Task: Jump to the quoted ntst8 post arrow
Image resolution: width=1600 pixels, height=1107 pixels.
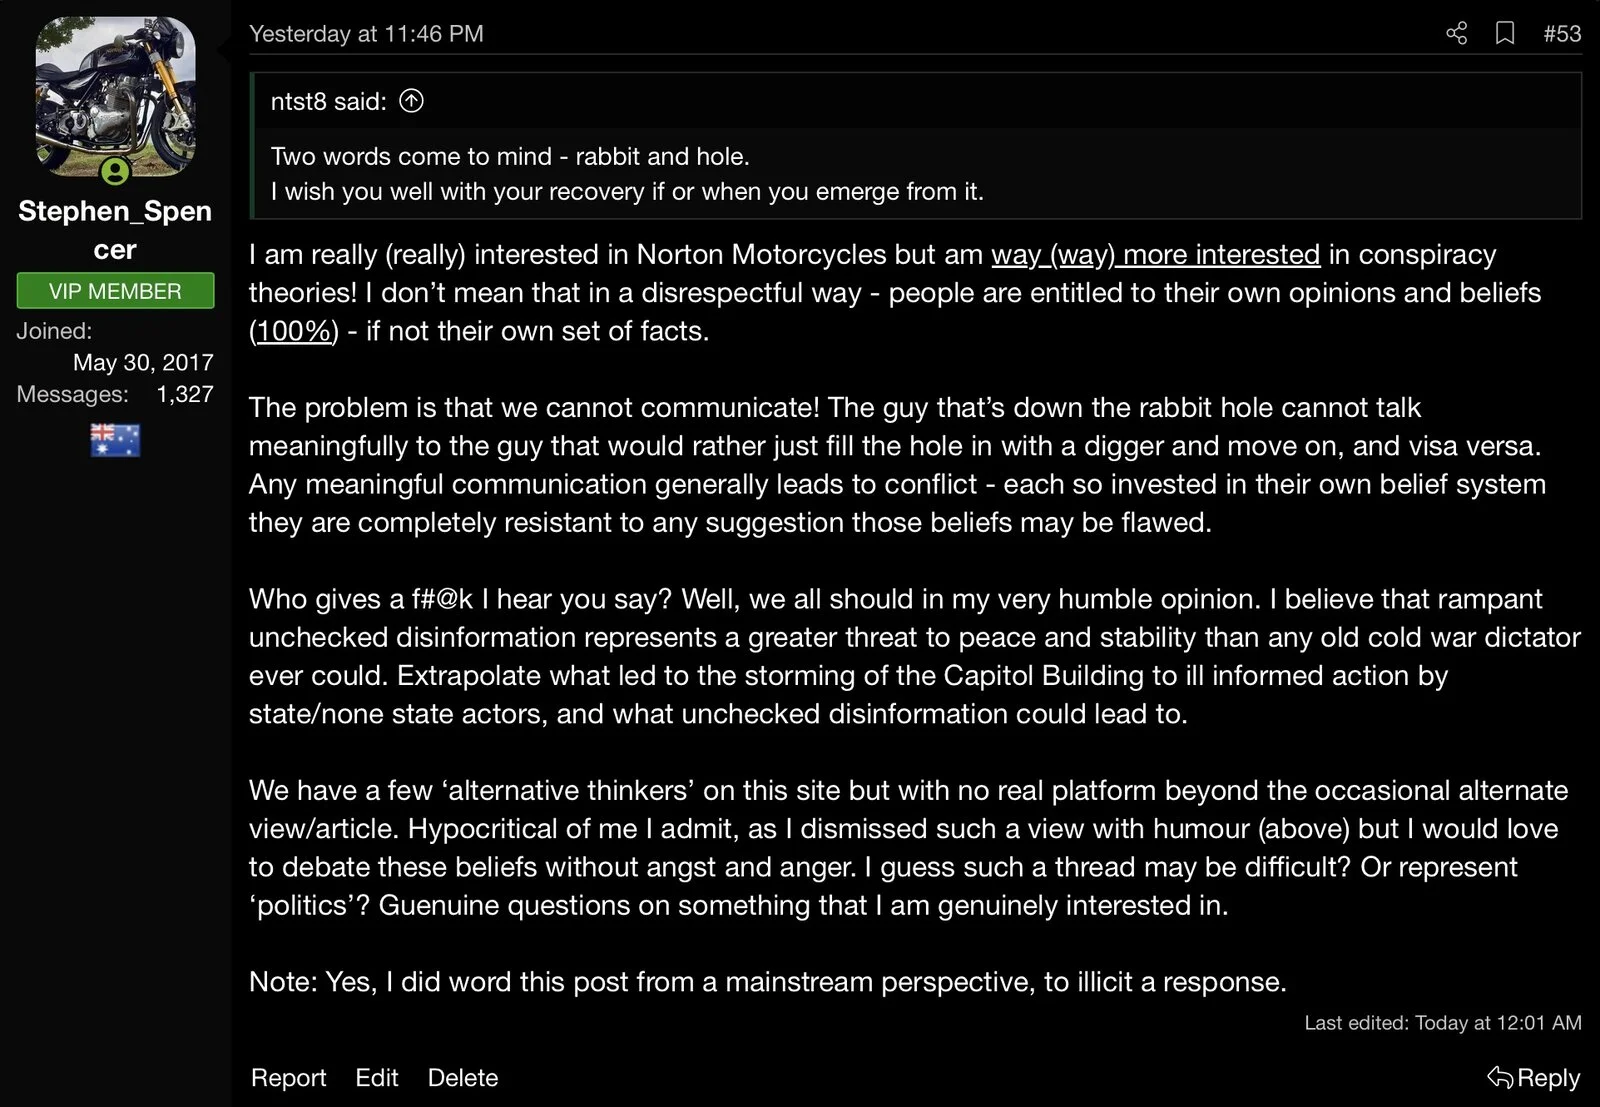Action: click(411, 101)
